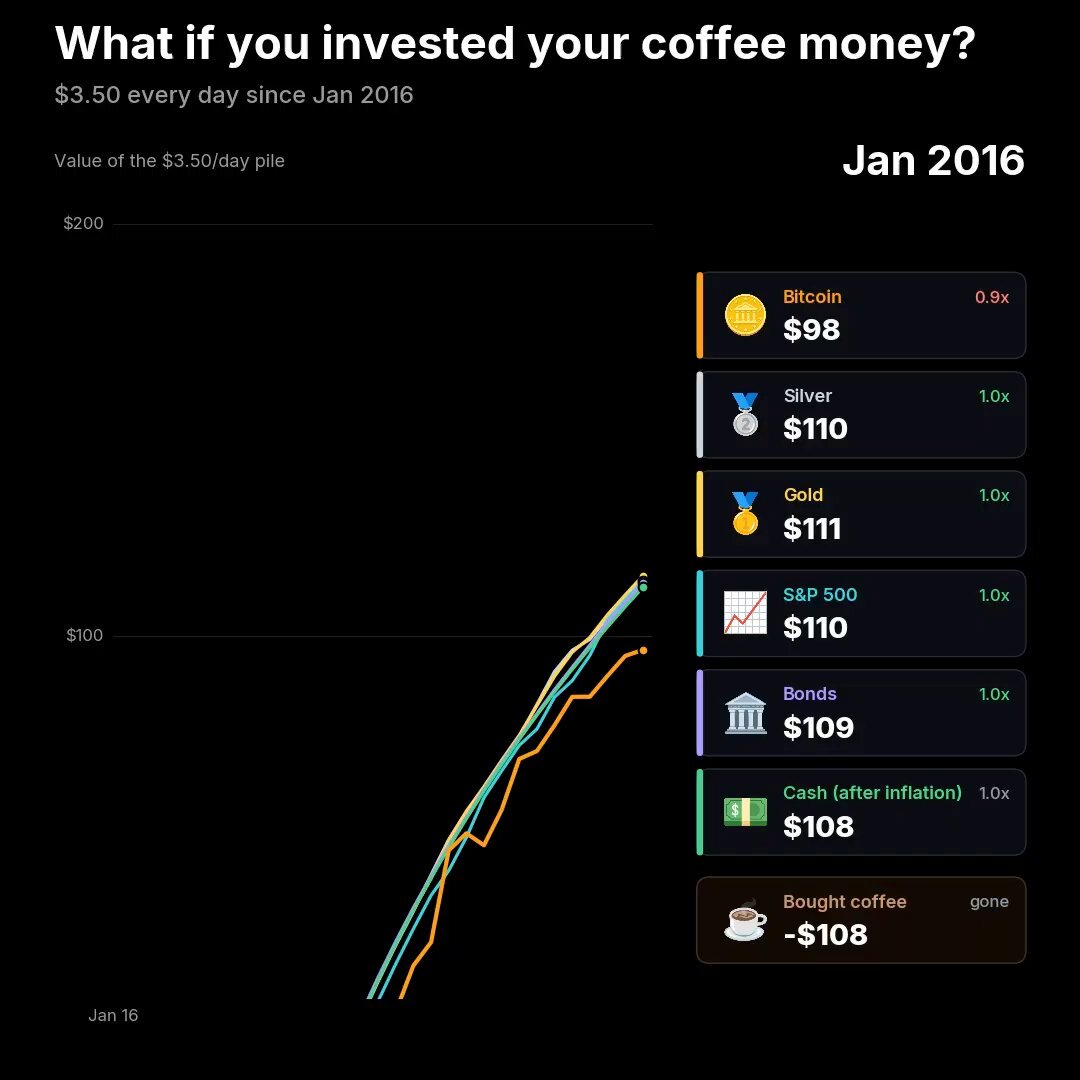Screen dimensions: 1080x1080
Task: Click the Bitcoin 0.9x multiplier label
Action: (x=992, y=297)
